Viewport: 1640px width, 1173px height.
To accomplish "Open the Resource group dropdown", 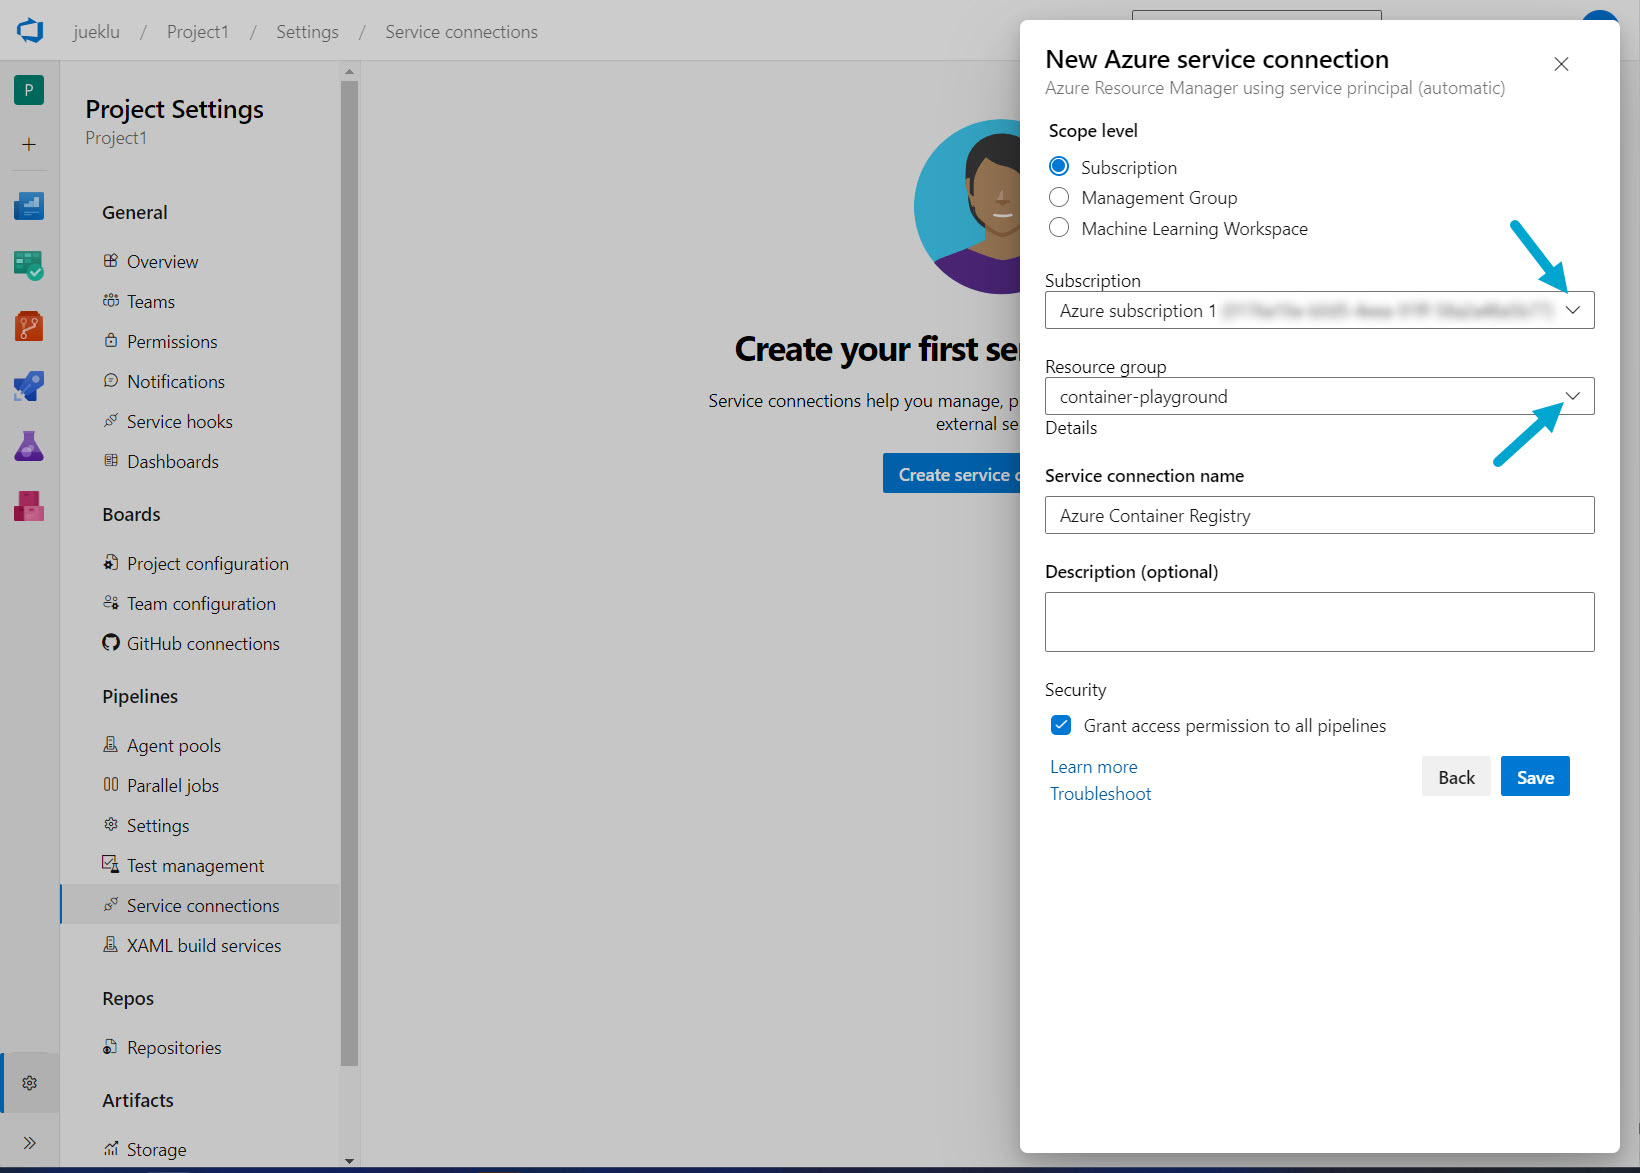I will point(1572,396).
